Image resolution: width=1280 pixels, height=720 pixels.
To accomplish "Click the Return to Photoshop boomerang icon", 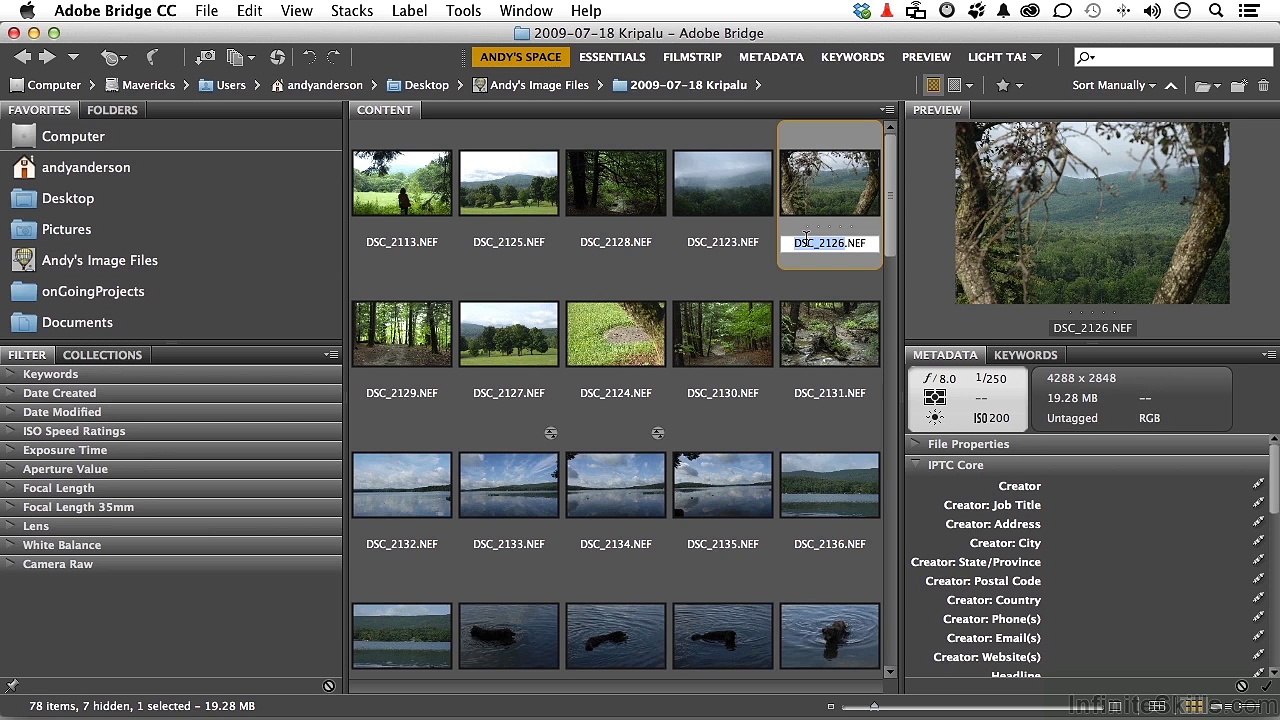I will (x=152, y=57).
